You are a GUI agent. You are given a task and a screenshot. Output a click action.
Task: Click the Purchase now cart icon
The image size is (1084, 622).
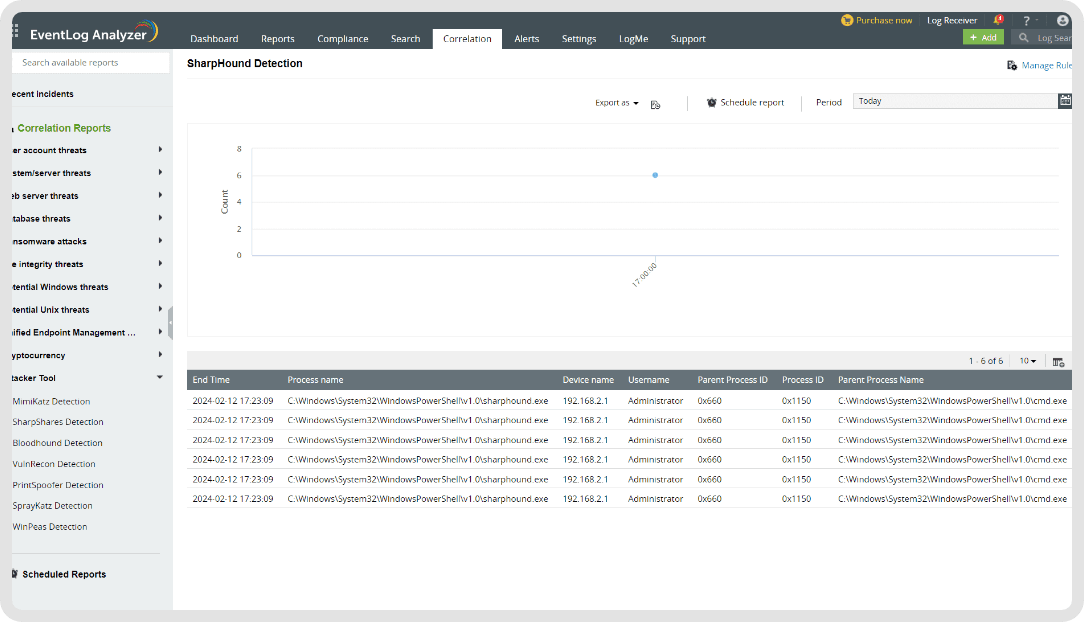[847, 20]
